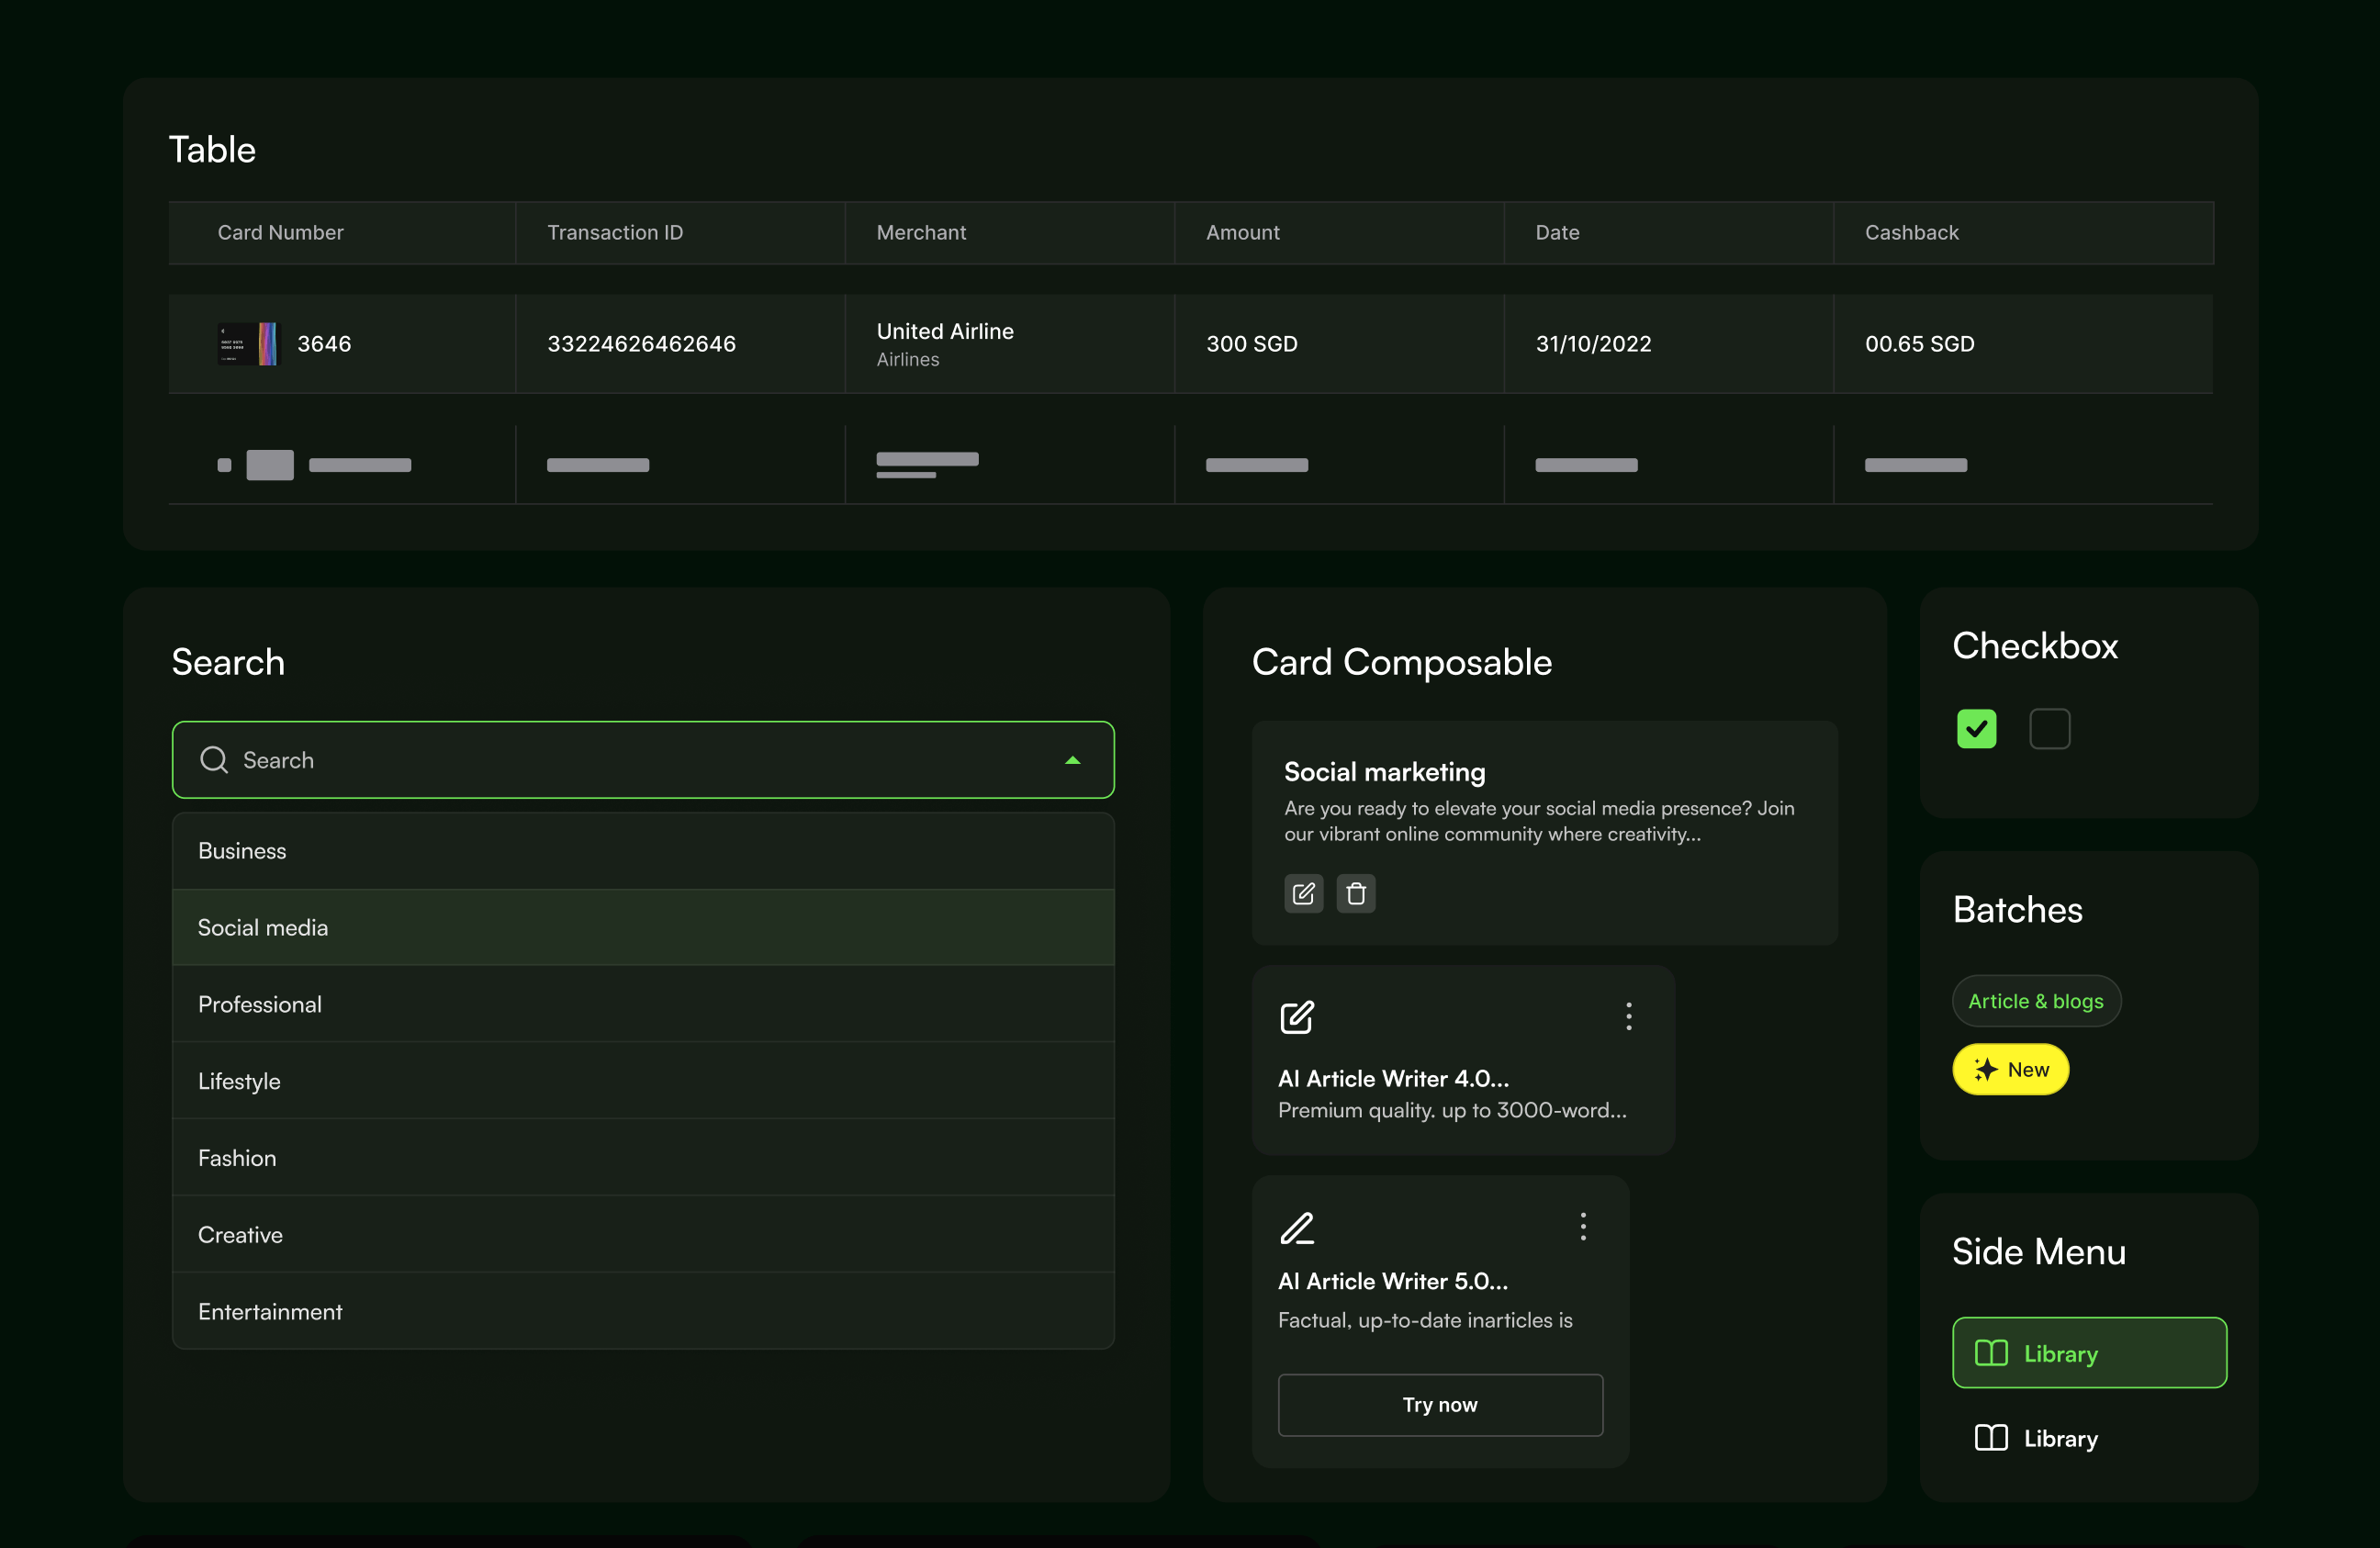Click the Try now button

coord(1439,1404)
